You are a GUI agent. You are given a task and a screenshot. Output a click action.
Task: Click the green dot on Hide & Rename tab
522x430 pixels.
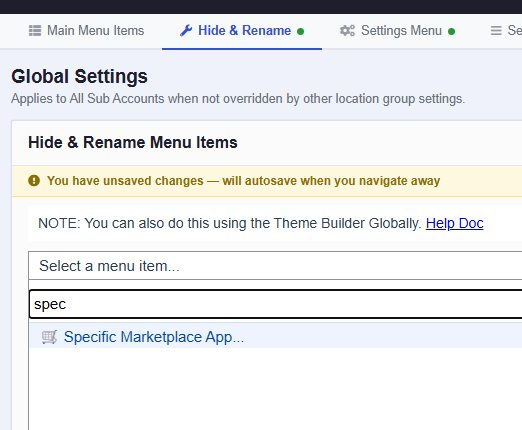coord(300,31)
